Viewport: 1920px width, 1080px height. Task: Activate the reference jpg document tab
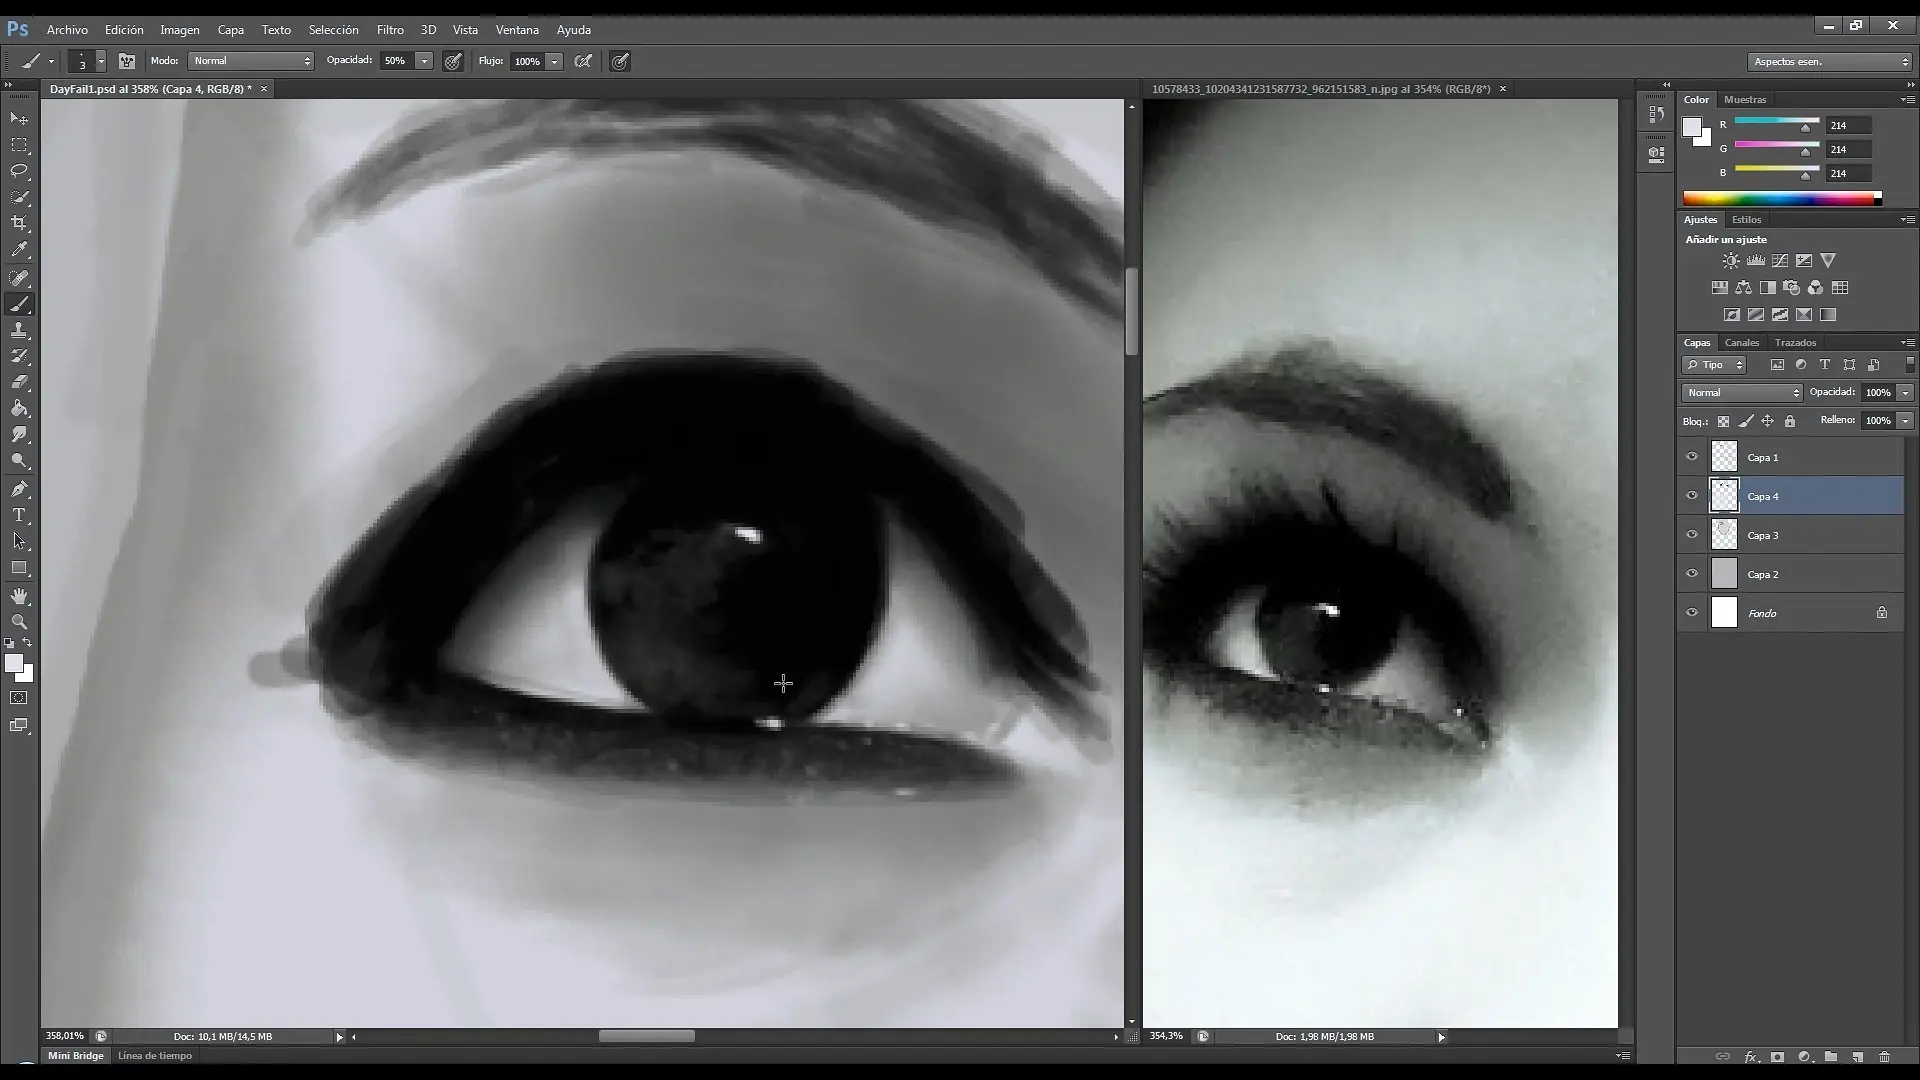pos(1321,89)
